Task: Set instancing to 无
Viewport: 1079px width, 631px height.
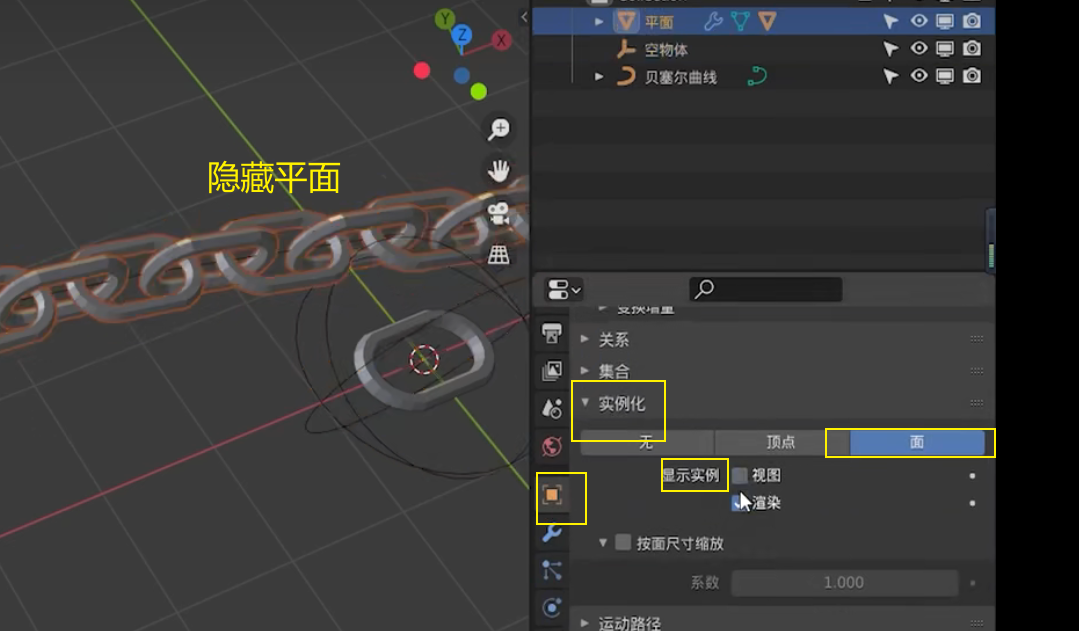Action: coord(646,442)
